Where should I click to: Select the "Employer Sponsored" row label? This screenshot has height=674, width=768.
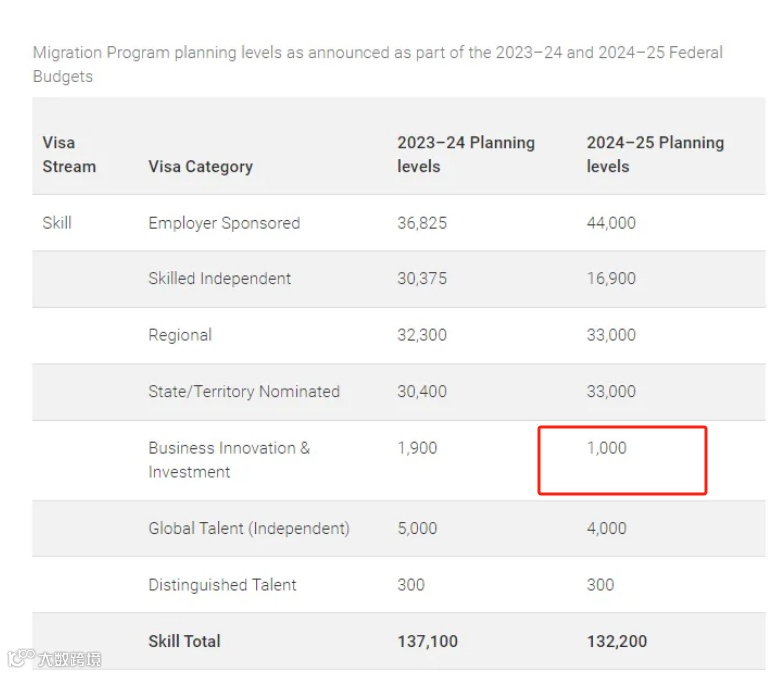point(224,223)
